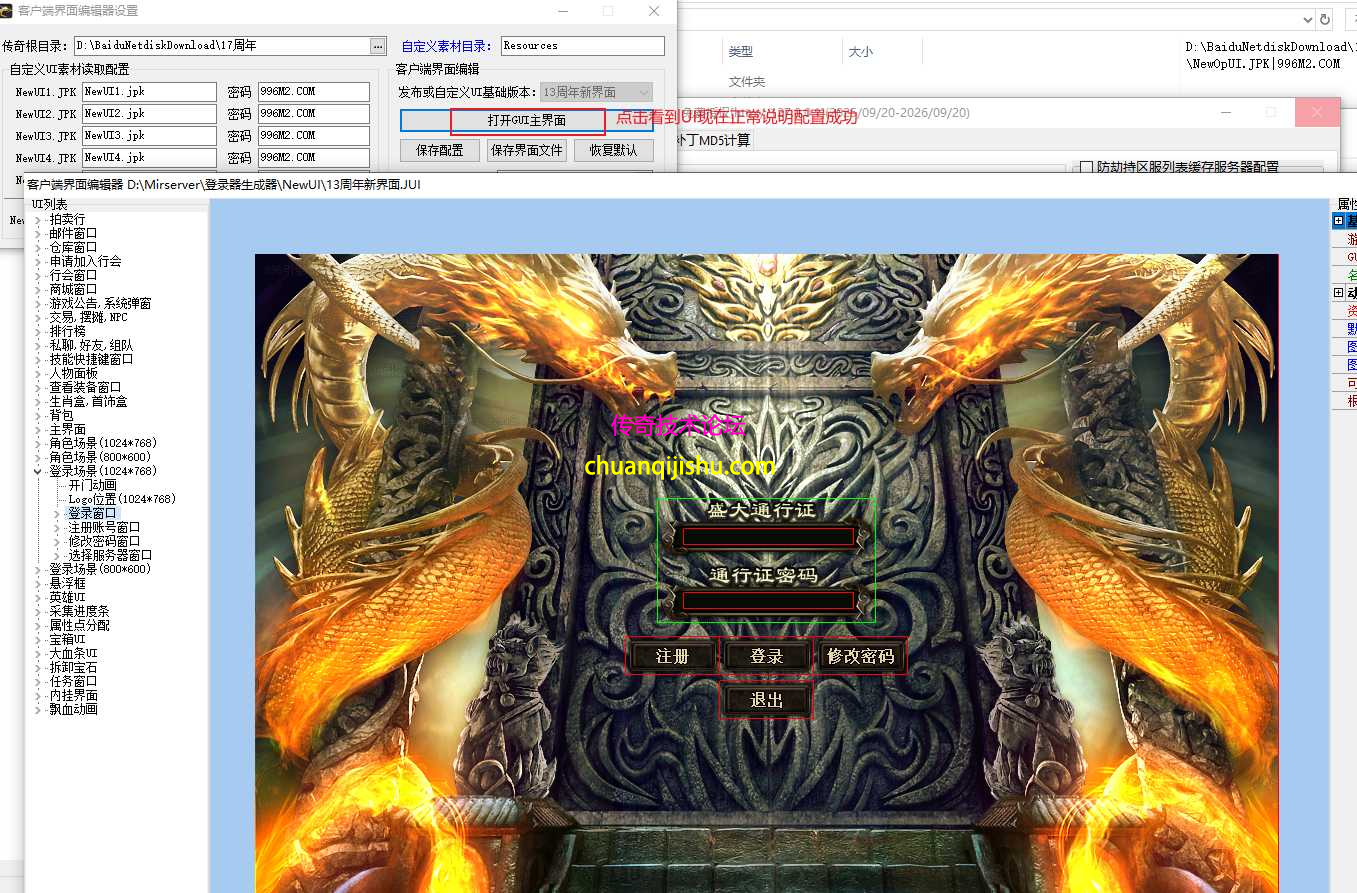Image resolution: width=1357 pixels, height=893 pixels.
Task: Select 登录窗口 in the UI列表 tree
Action: tap(91, 512)
